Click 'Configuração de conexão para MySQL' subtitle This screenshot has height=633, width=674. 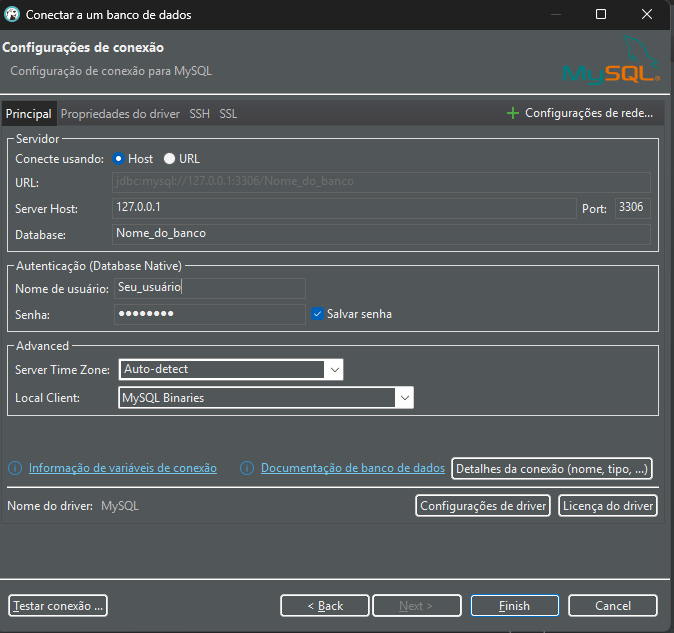click(x=111, y=71)
